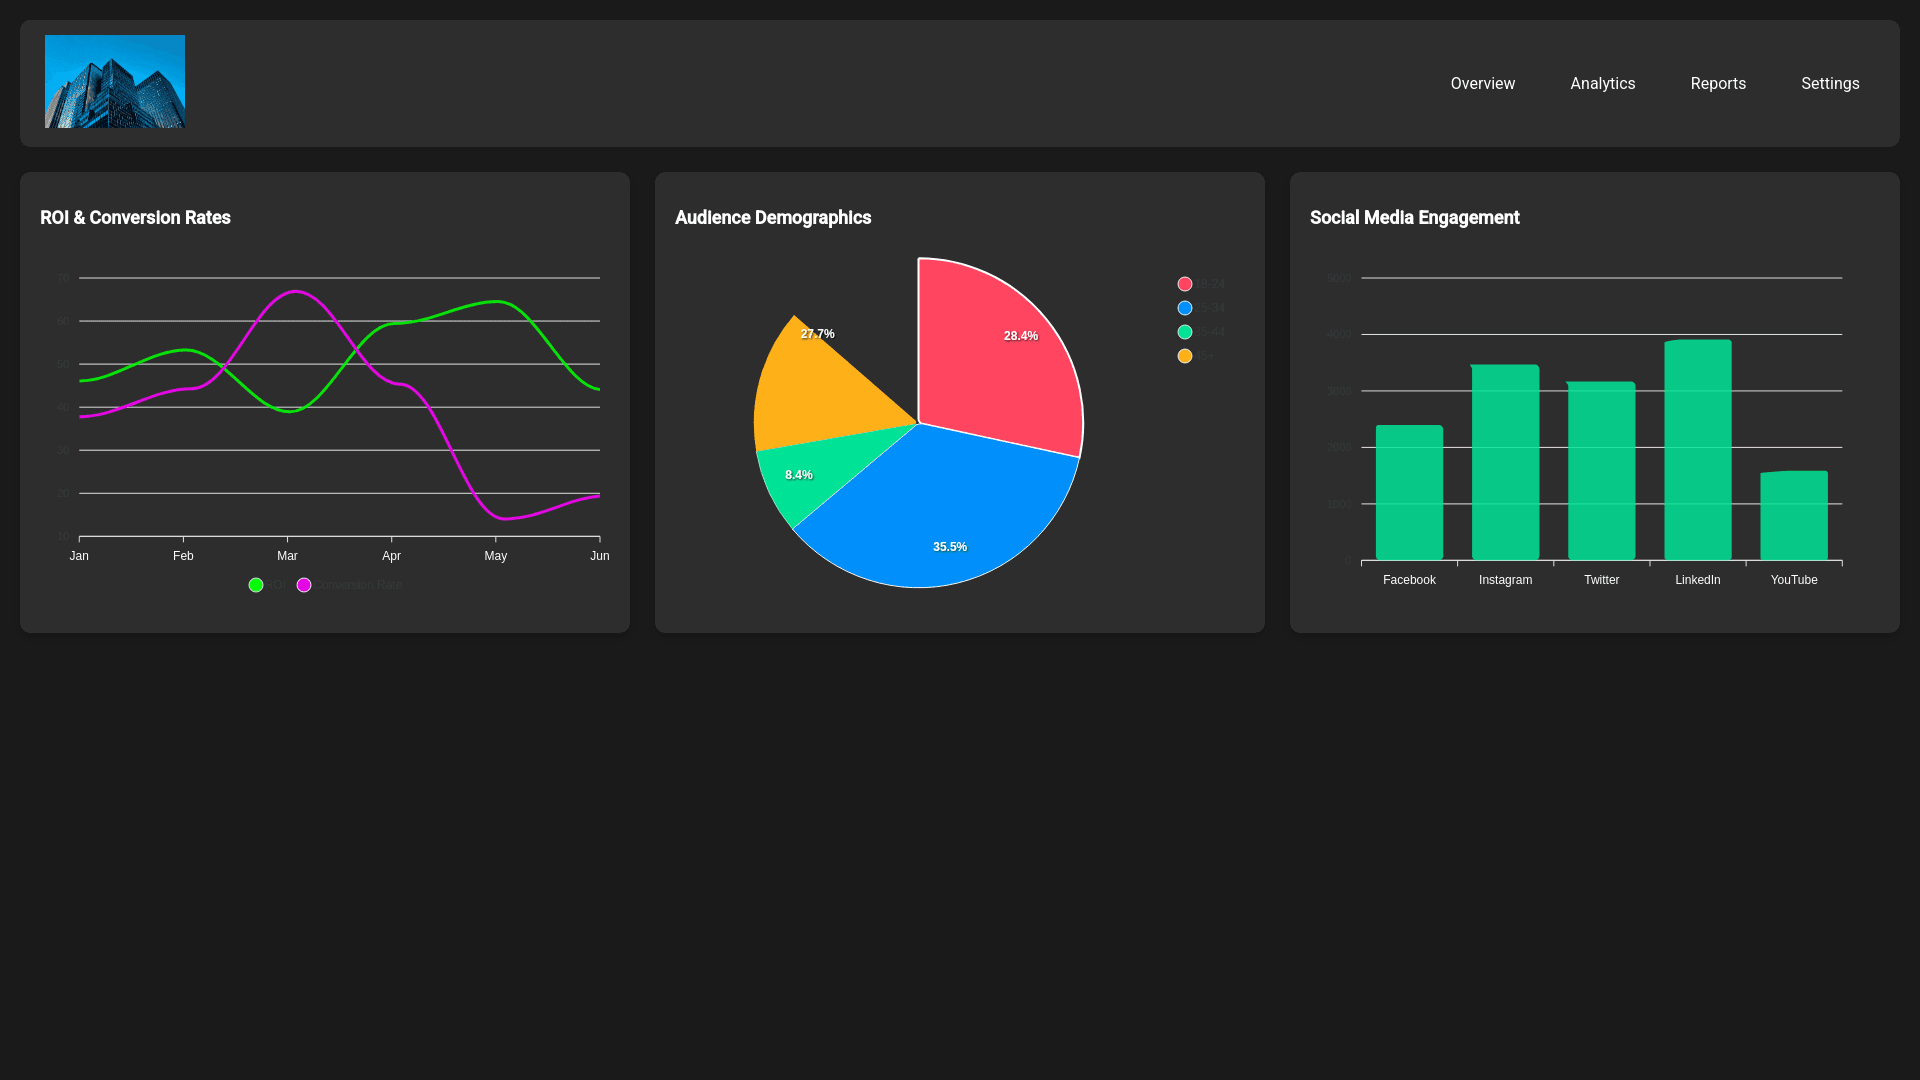Screen dimensions: 1920x1080
Task: Open the Reports link
Action: pos(1717,84)
